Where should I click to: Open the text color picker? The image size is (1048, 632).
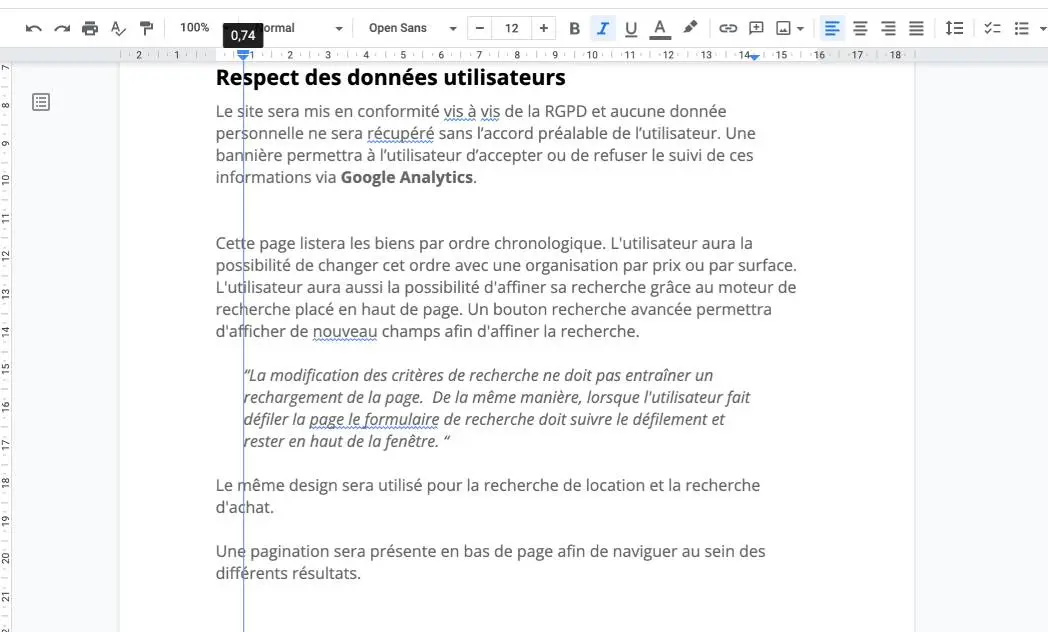(660, 28)
